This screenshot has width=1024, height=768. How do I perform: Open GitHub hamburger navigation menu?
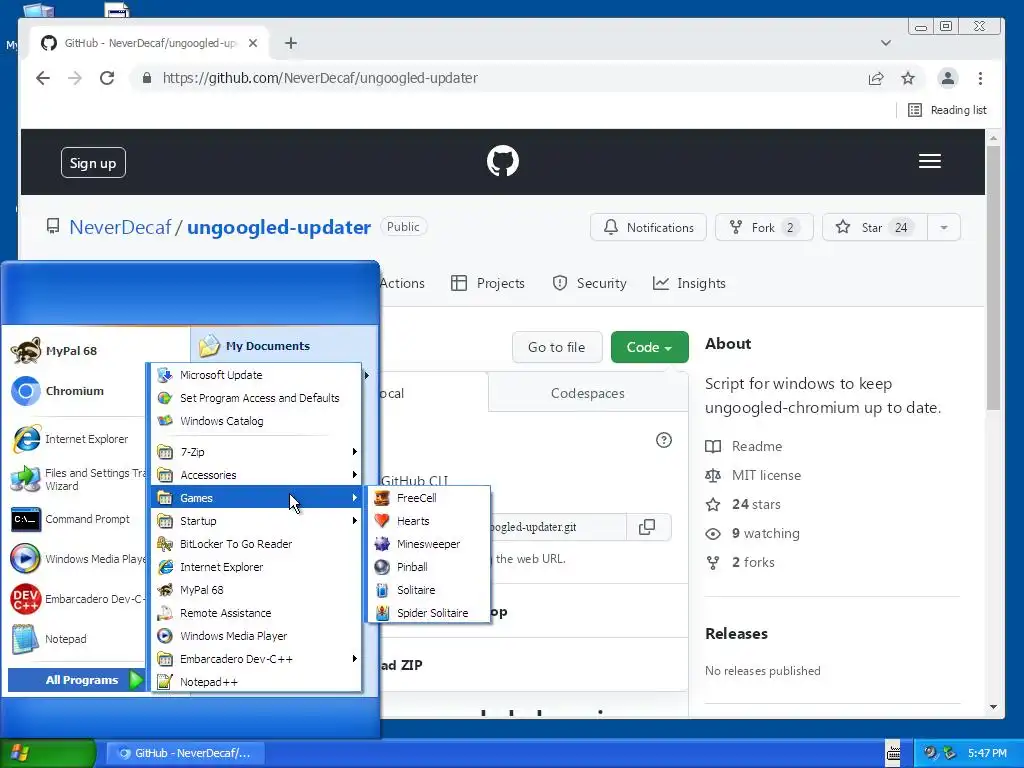click(x=930, y=161)
